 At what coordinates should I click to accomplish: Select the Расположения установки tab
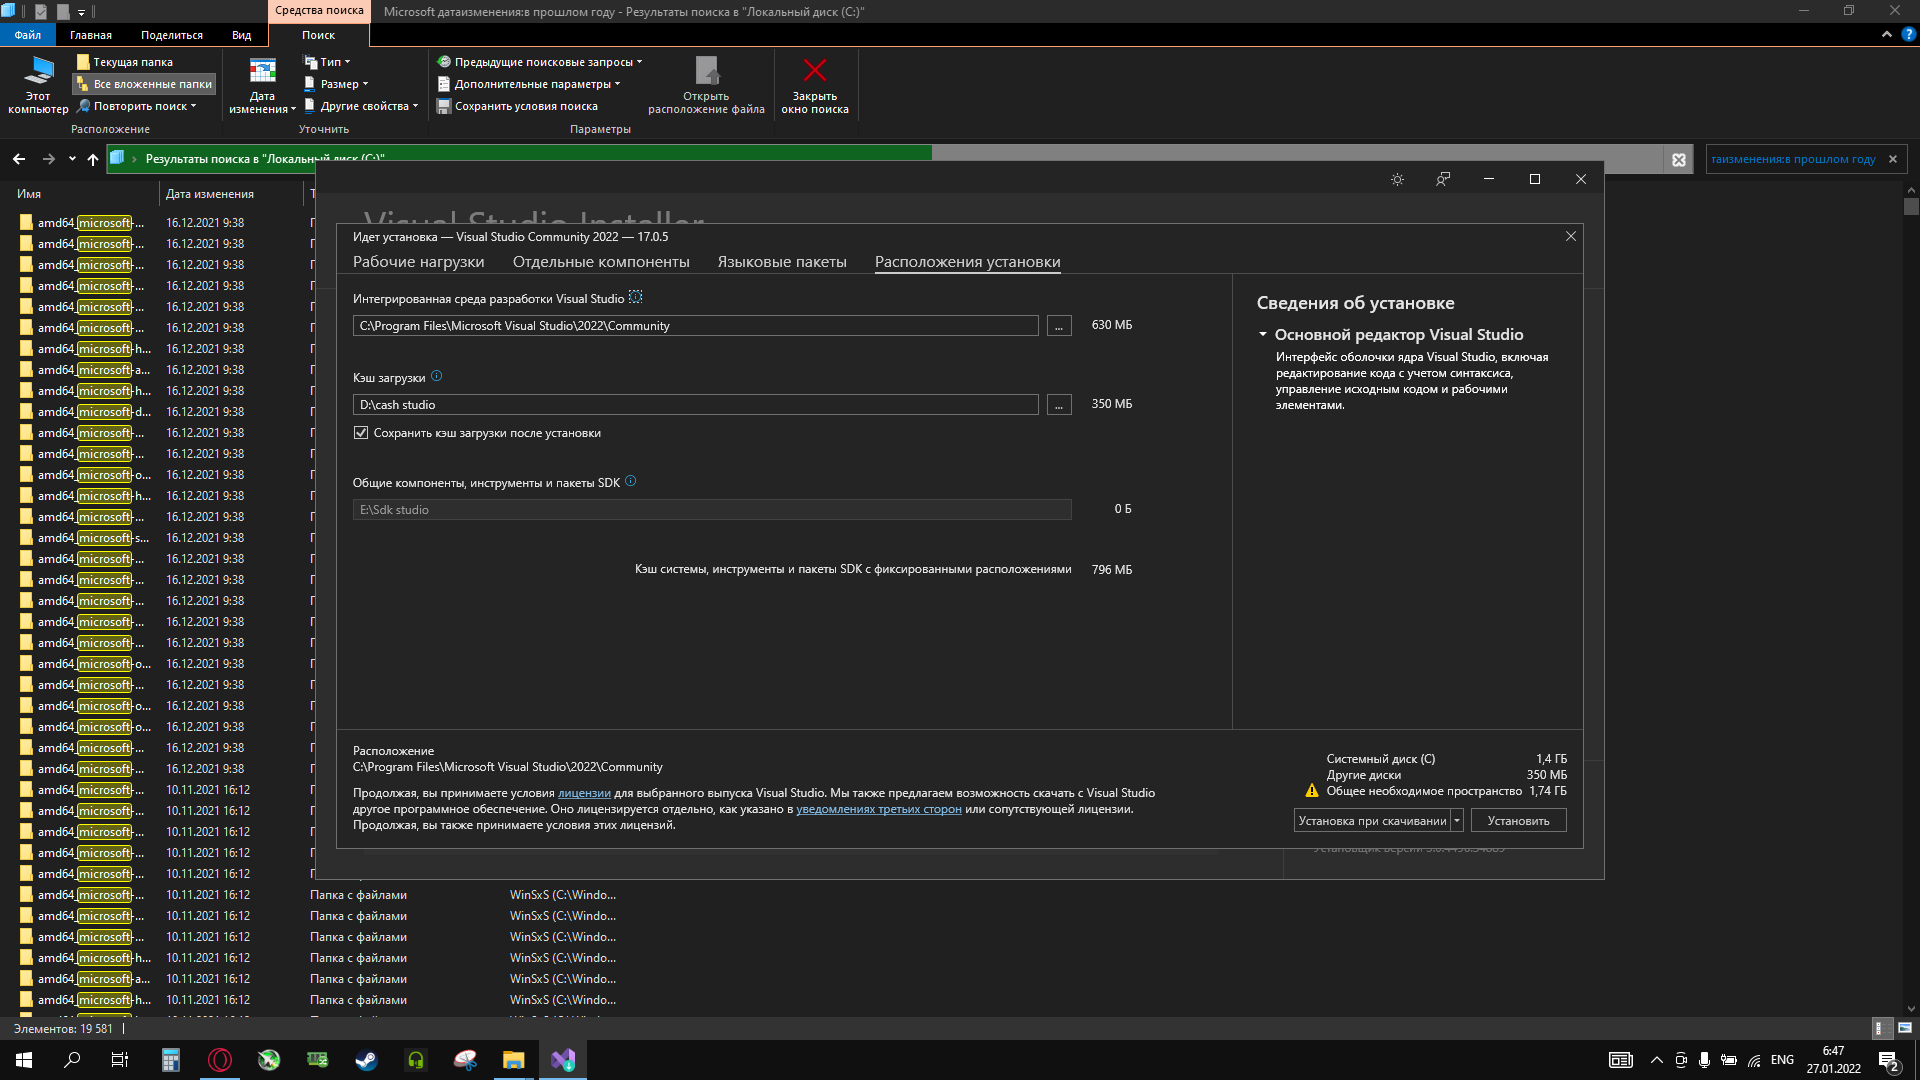(967, 262)
